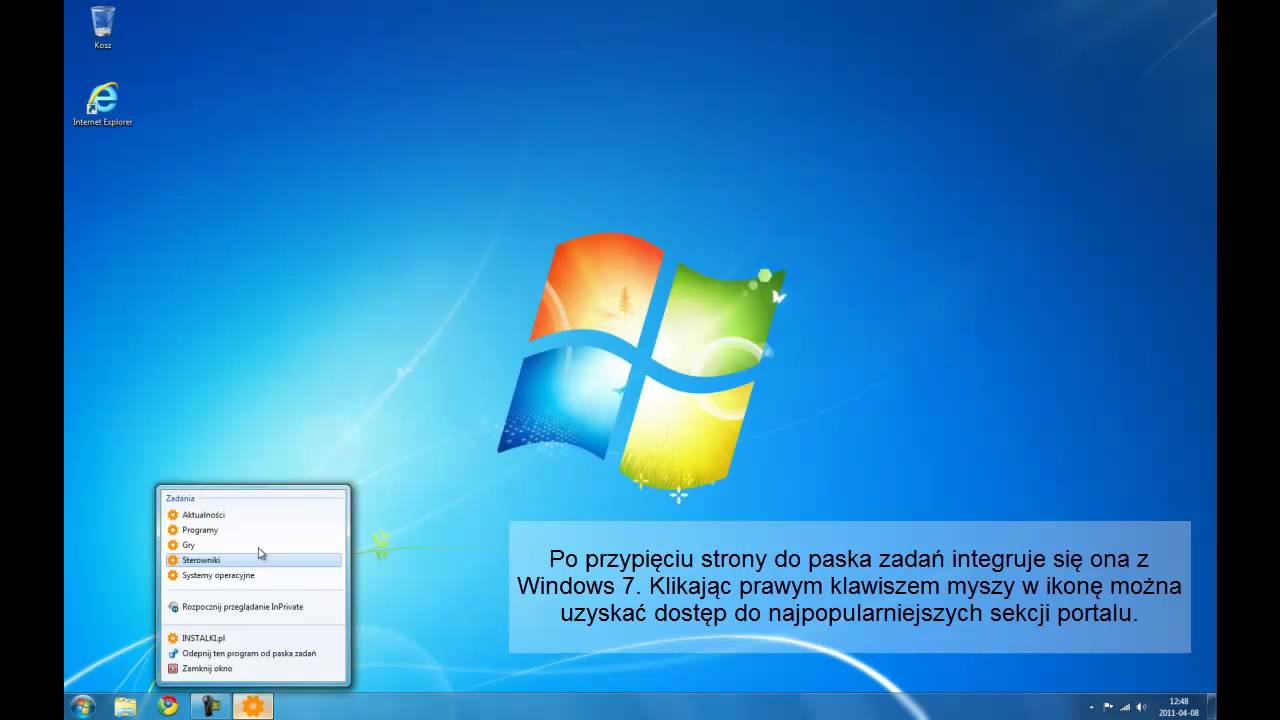Select the Internet Explorer desktop shortcut
The height and width of the screenshot is (720, 1280).
102,104
